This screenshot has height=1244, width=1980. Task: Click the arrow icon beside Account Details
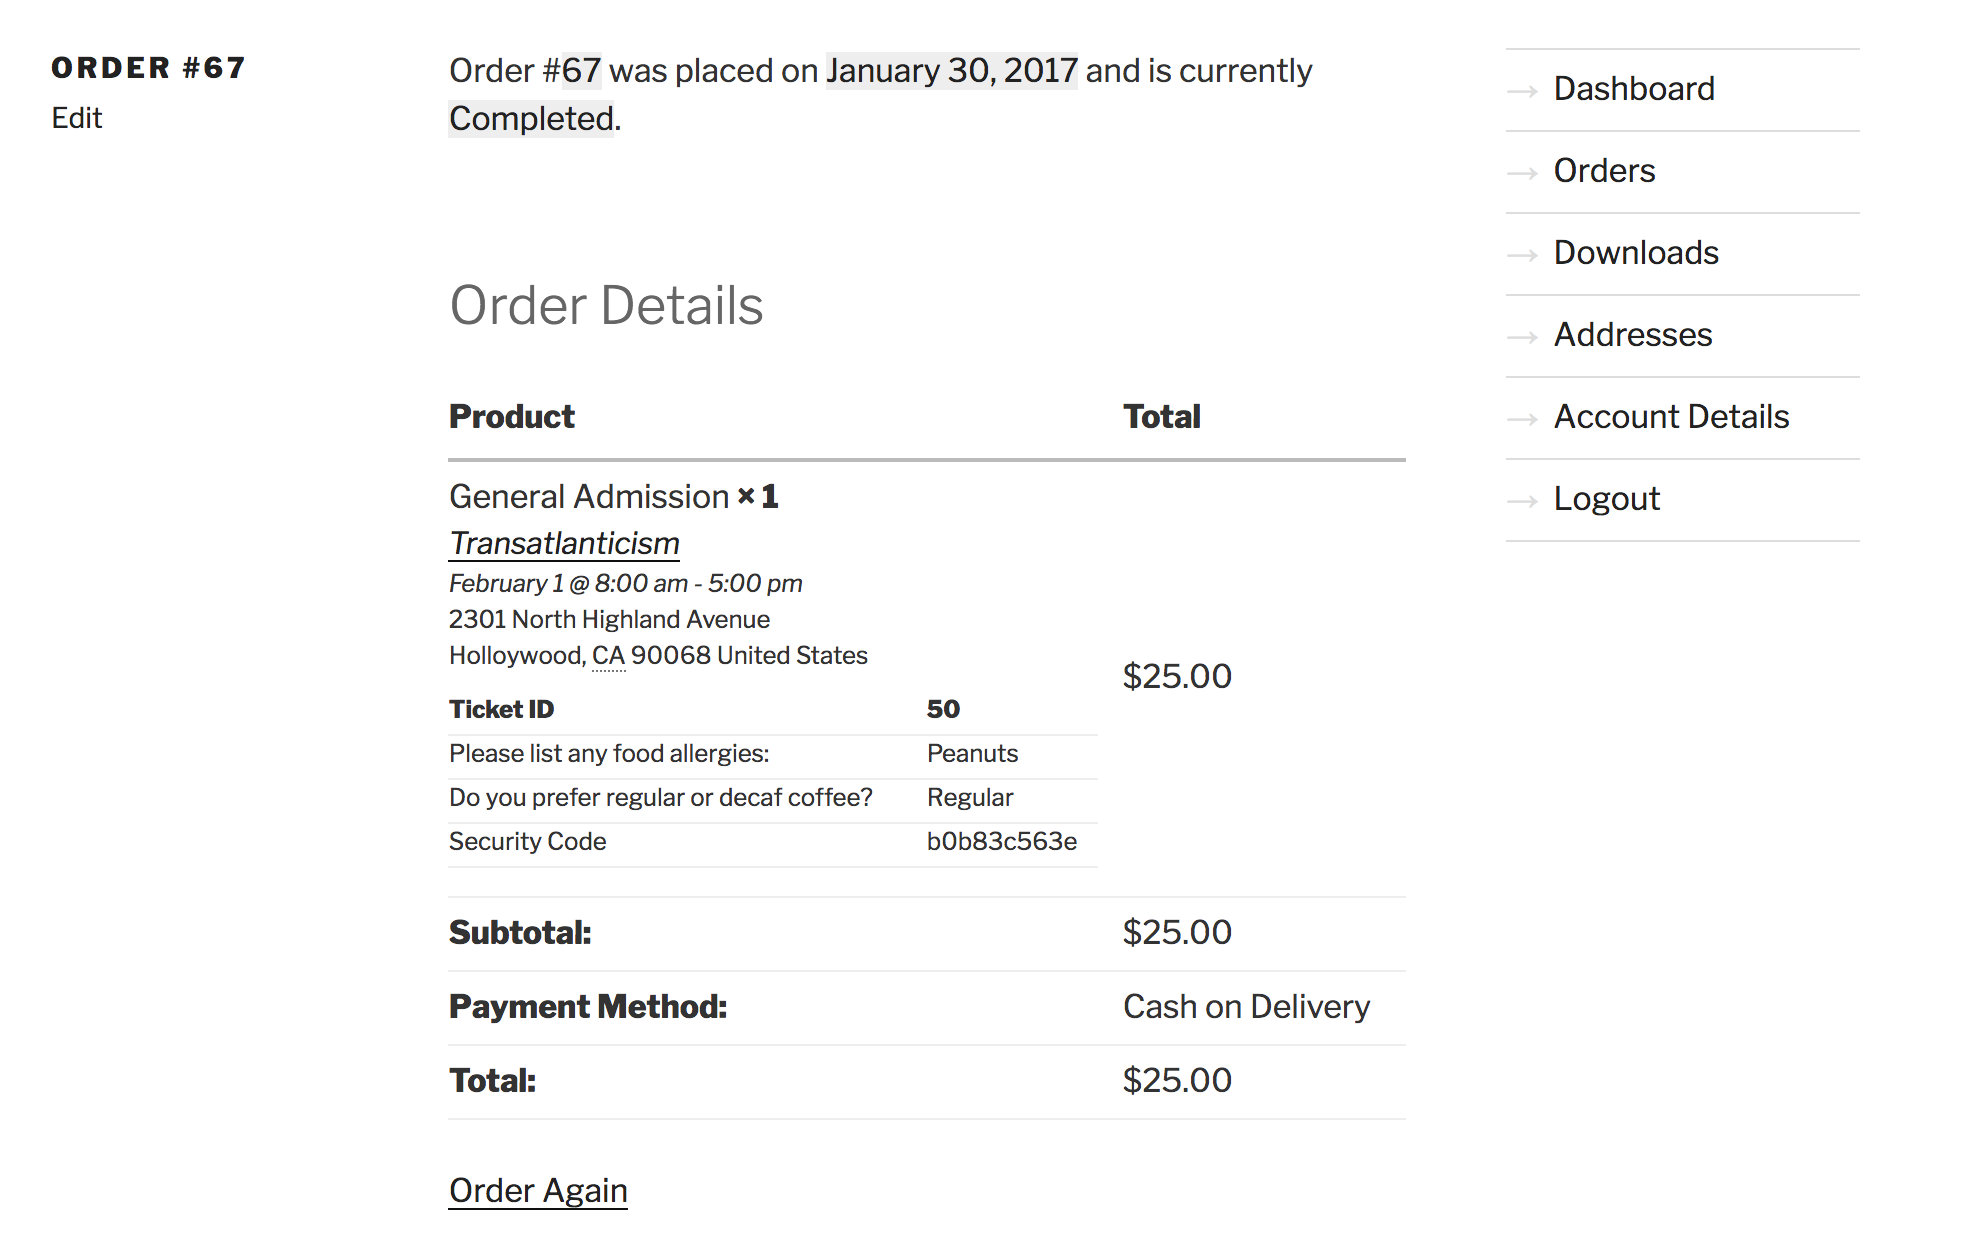click(1522, 419)
